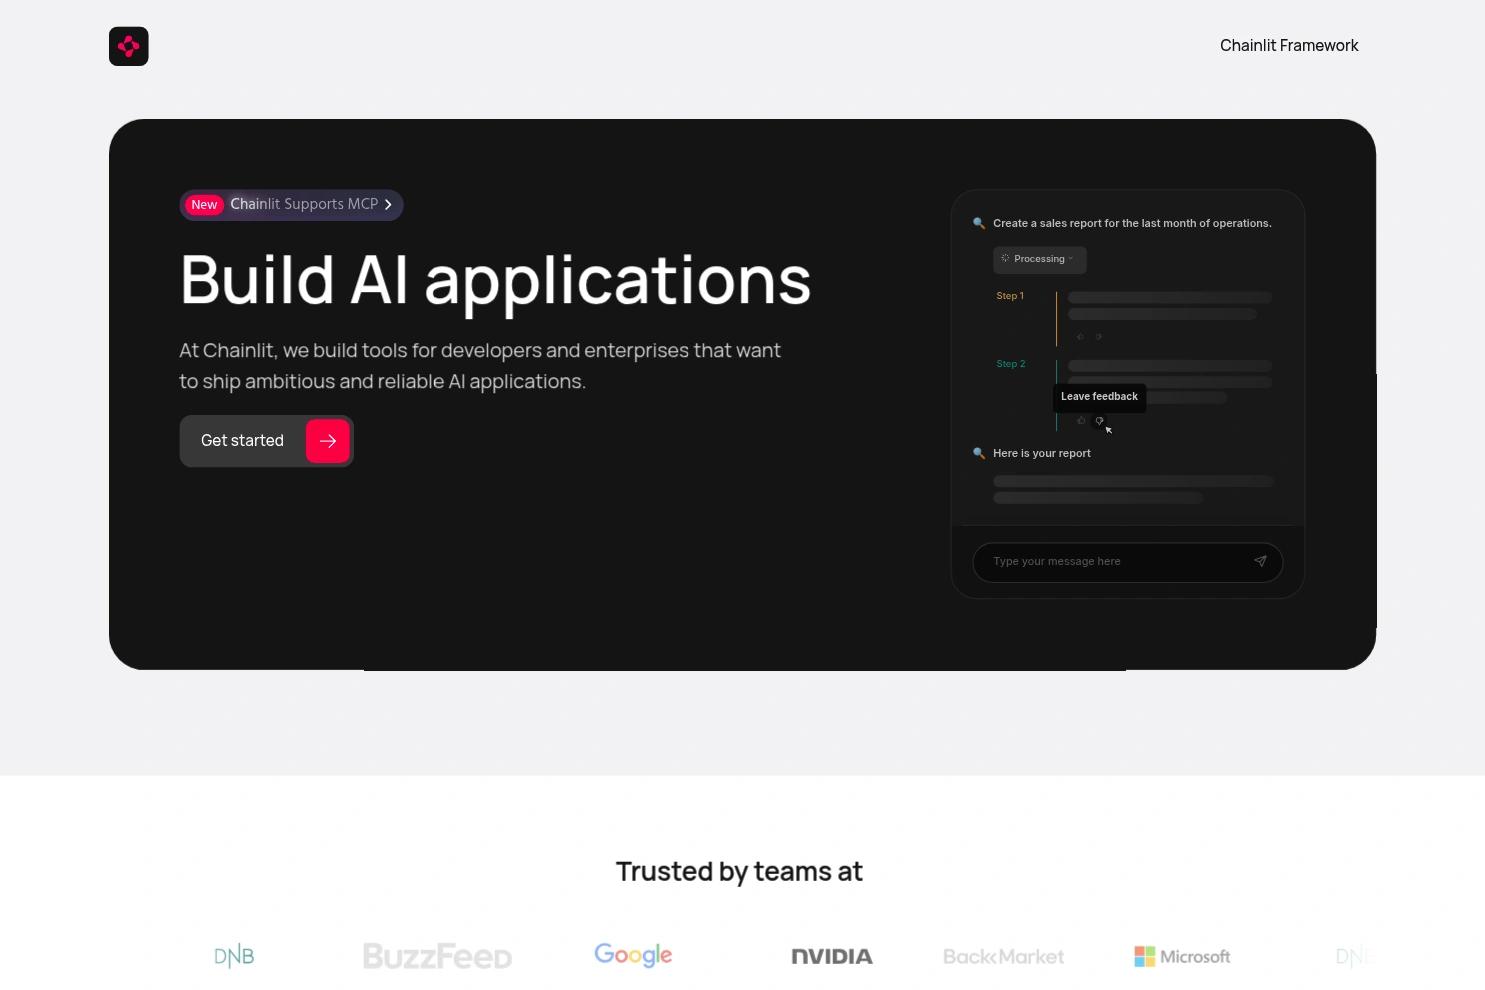Click magnifier icon beside 'Here is your report'
This screenshot has height=990, width=1485.
click(x=979, y=453)
